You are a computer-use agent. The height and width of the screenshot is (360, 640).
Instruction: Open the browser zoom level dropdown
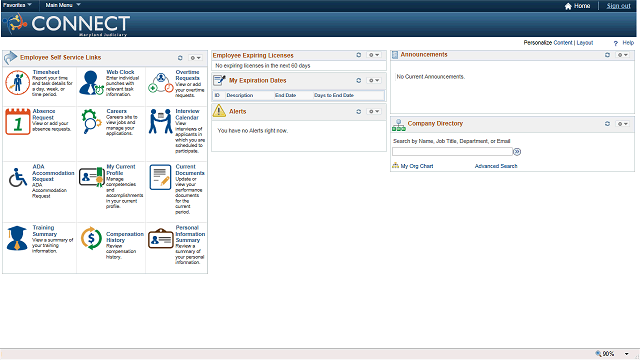pyautogui.click(x=627, y=354)
